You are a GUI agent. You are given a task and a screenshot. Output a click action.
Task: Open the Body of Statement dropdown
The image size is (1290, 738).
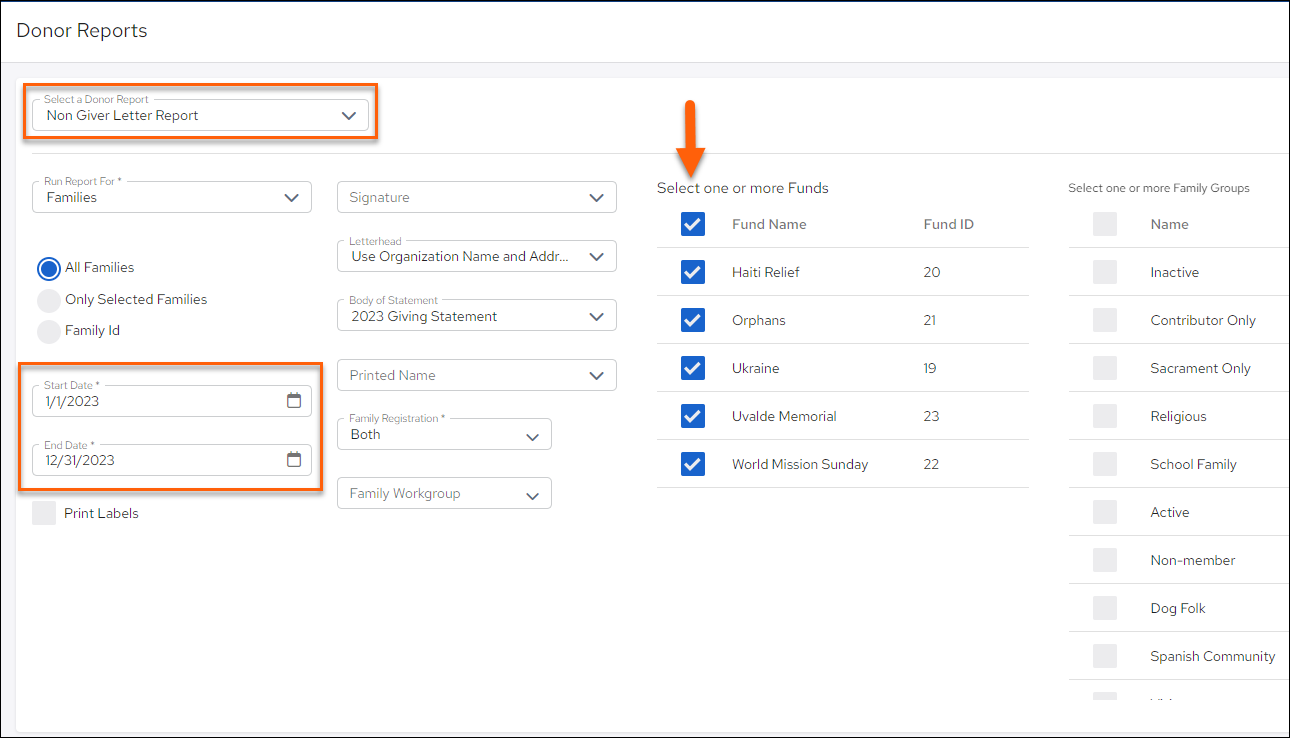click(477, 316)
